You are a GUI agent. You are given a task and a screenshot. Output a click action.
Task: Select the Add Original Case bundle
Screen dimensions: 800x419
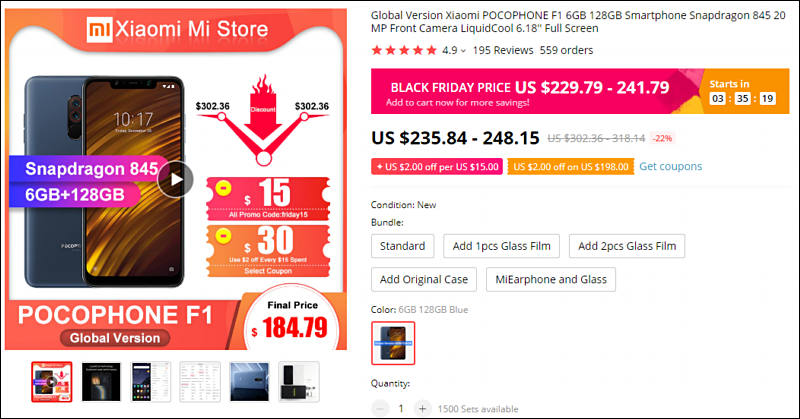[x=424, y=279]
